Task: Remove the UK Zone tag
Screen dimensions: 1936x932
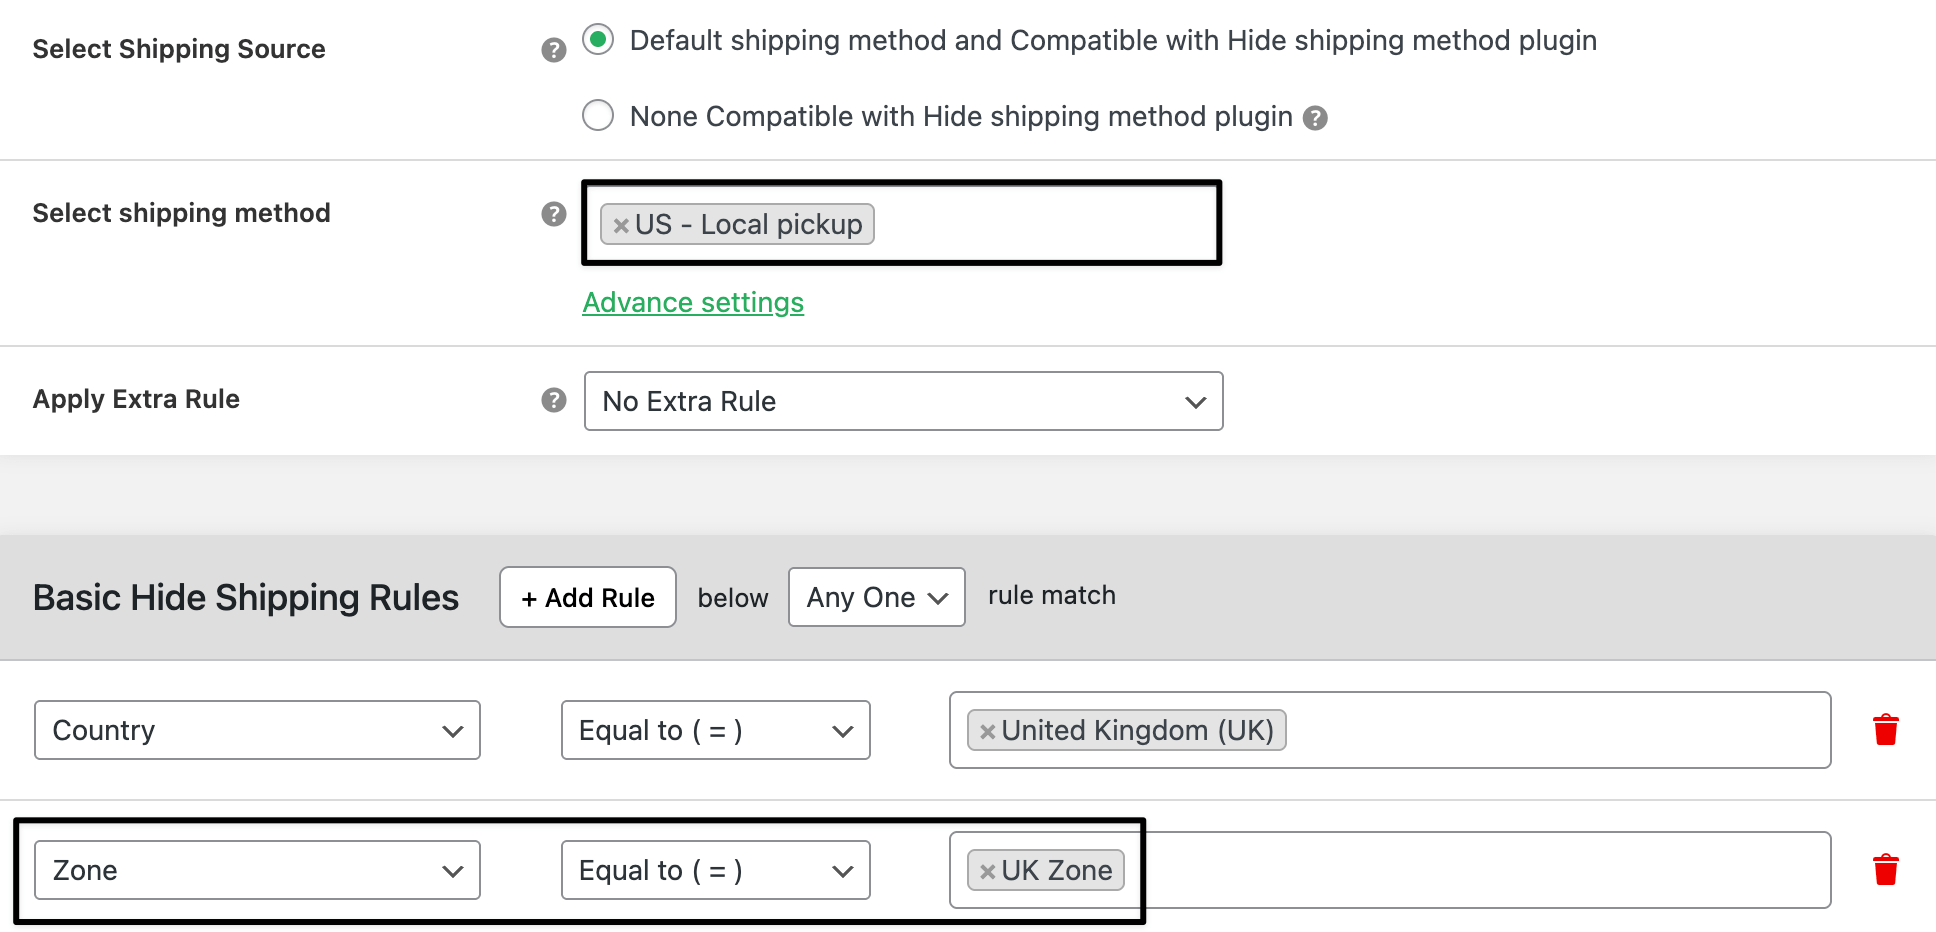Action: pos(987,871)
